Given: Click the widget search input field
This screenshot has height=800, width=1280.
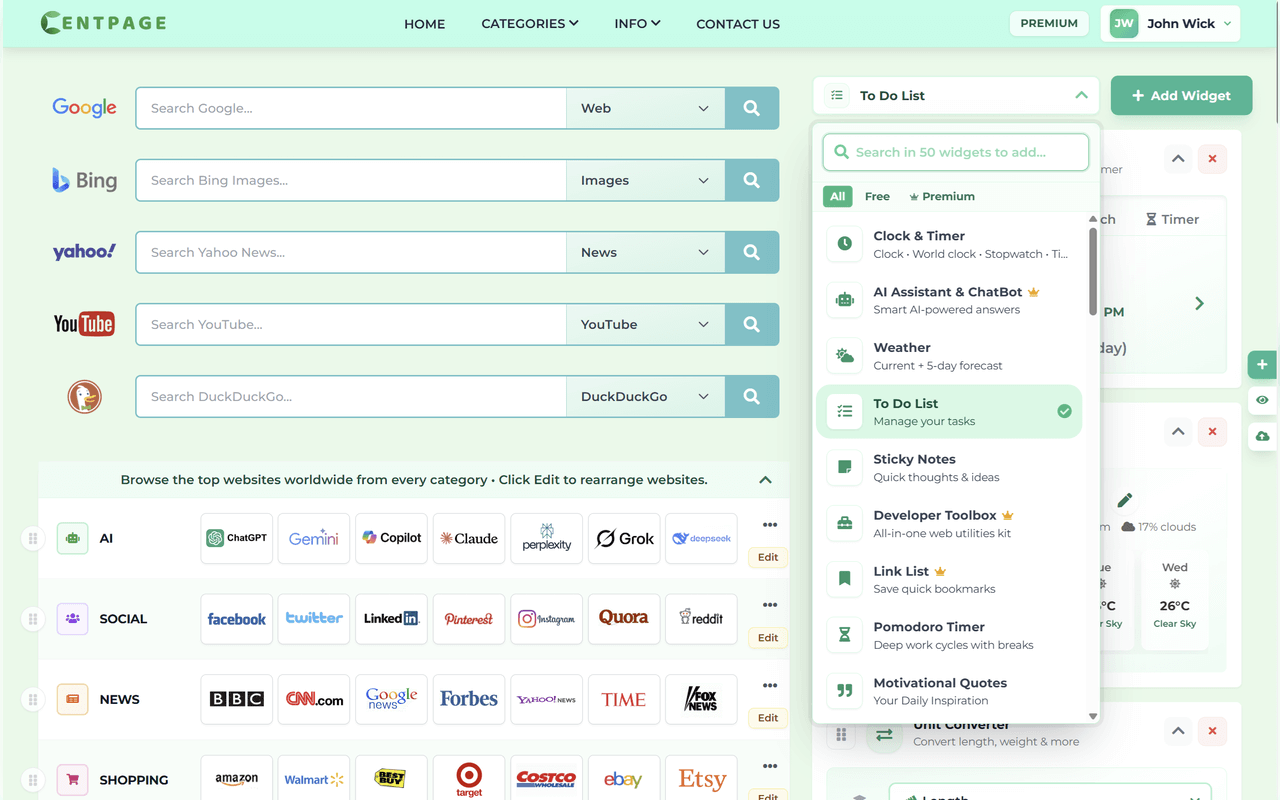Looking at the screenshot, I should pyautogui.click(x=954, y=152).
